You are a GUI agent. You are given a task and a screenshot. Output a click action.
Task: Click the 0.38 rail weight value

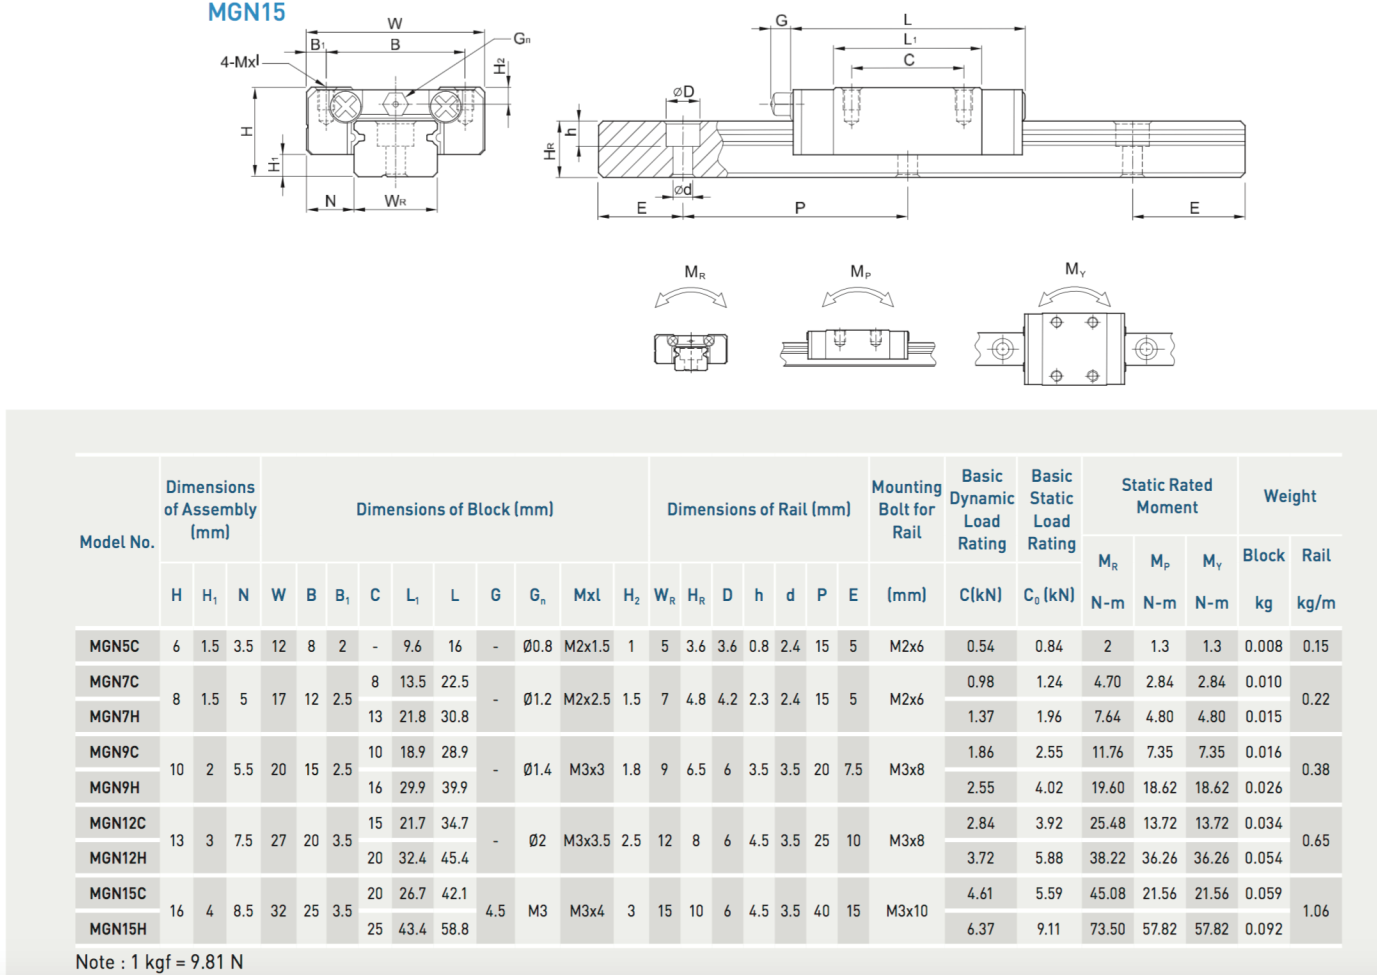(1316, 770)
